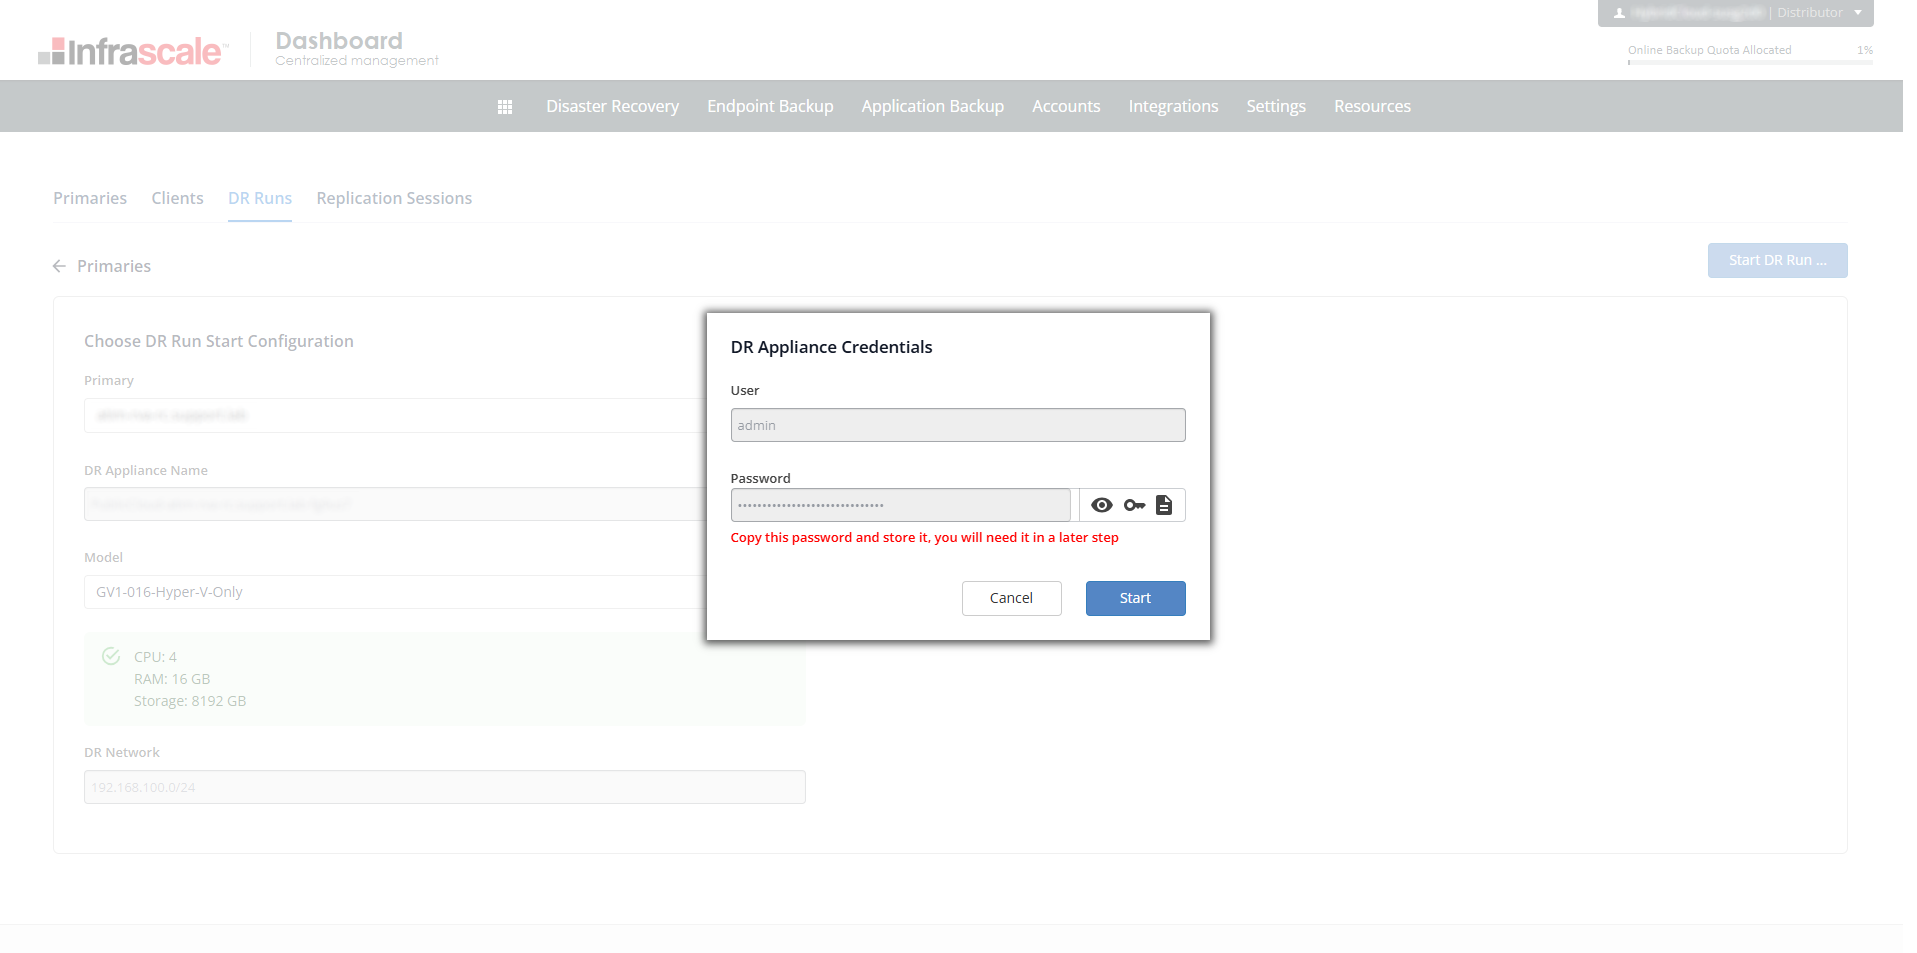Click the key icon to generate password

[1134, 505]
